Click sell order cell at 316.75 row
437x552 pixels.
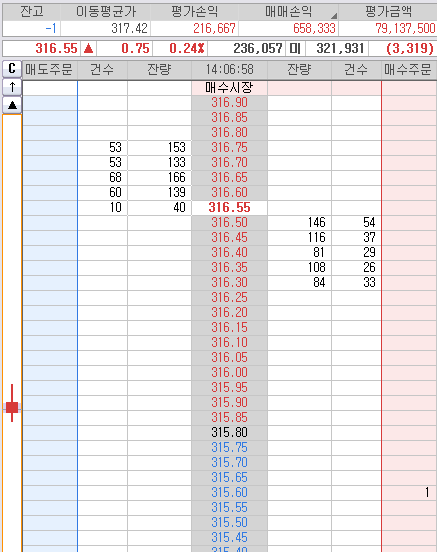point(50,148)
